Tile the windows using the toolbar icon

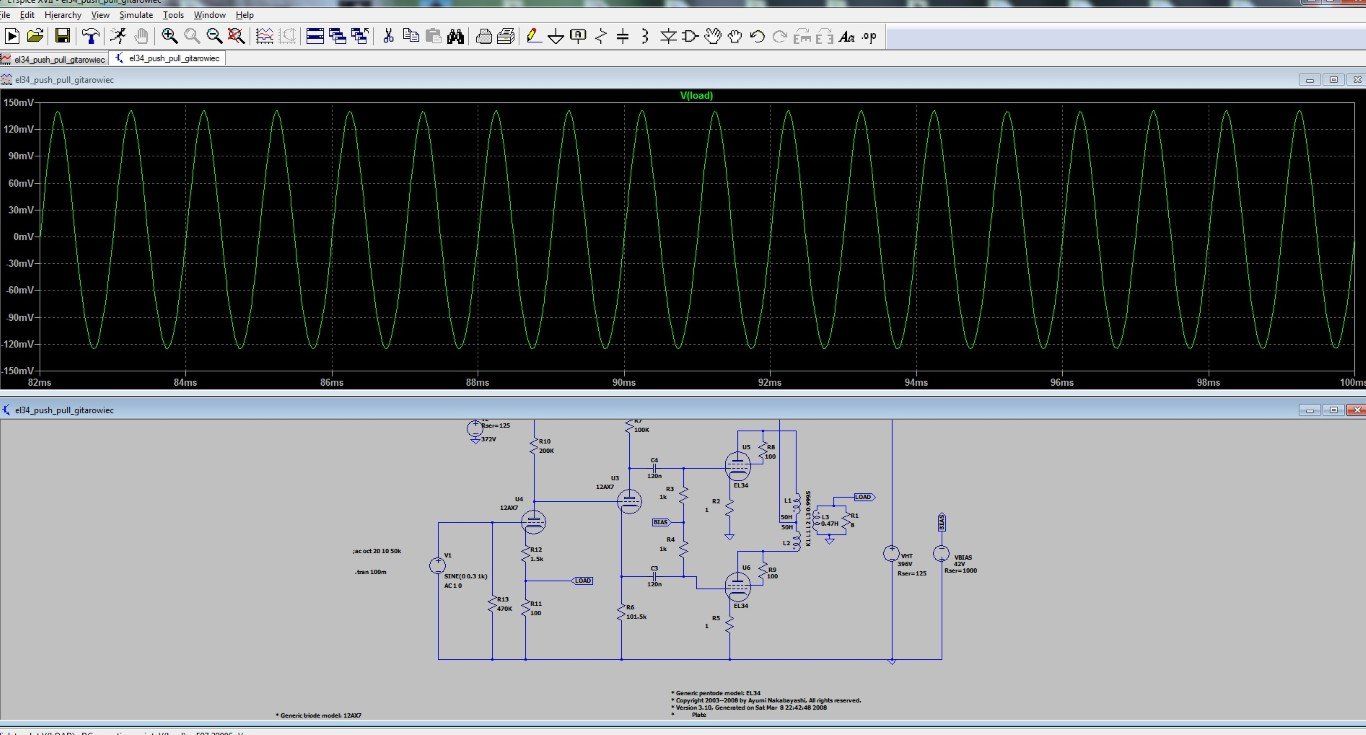(315, 36)
